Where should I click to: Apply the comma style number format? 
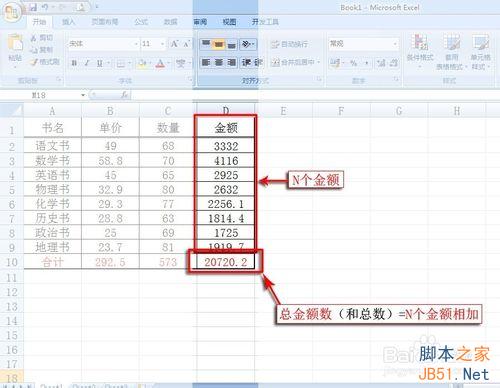coord(367,63)
